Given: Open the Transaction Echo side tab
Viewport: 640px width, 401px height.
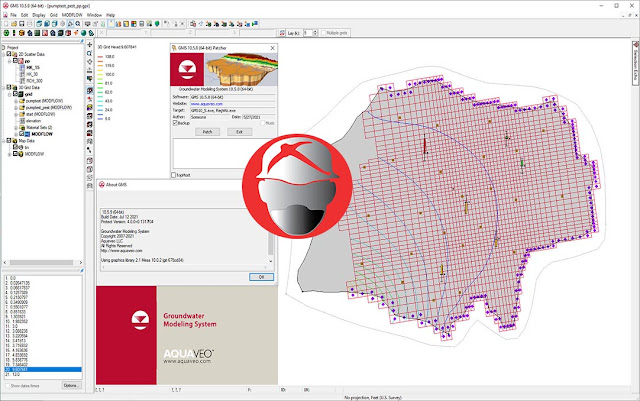Looking at the screenshot, I should click(636, 63).
